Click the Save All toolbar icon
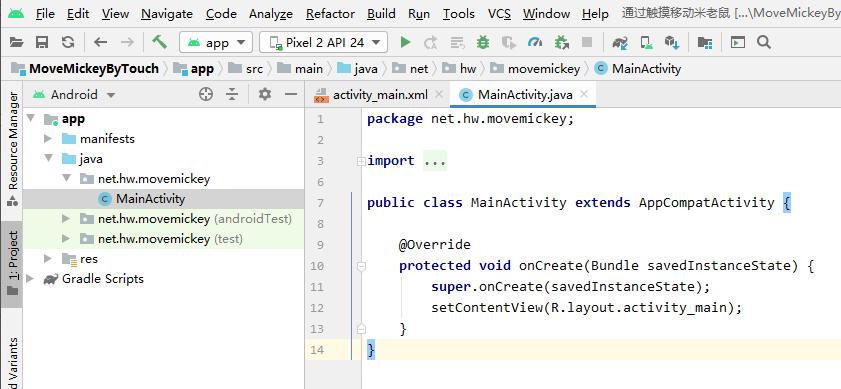This screenshot has height=389, width=841. click(x=42, y=42)
